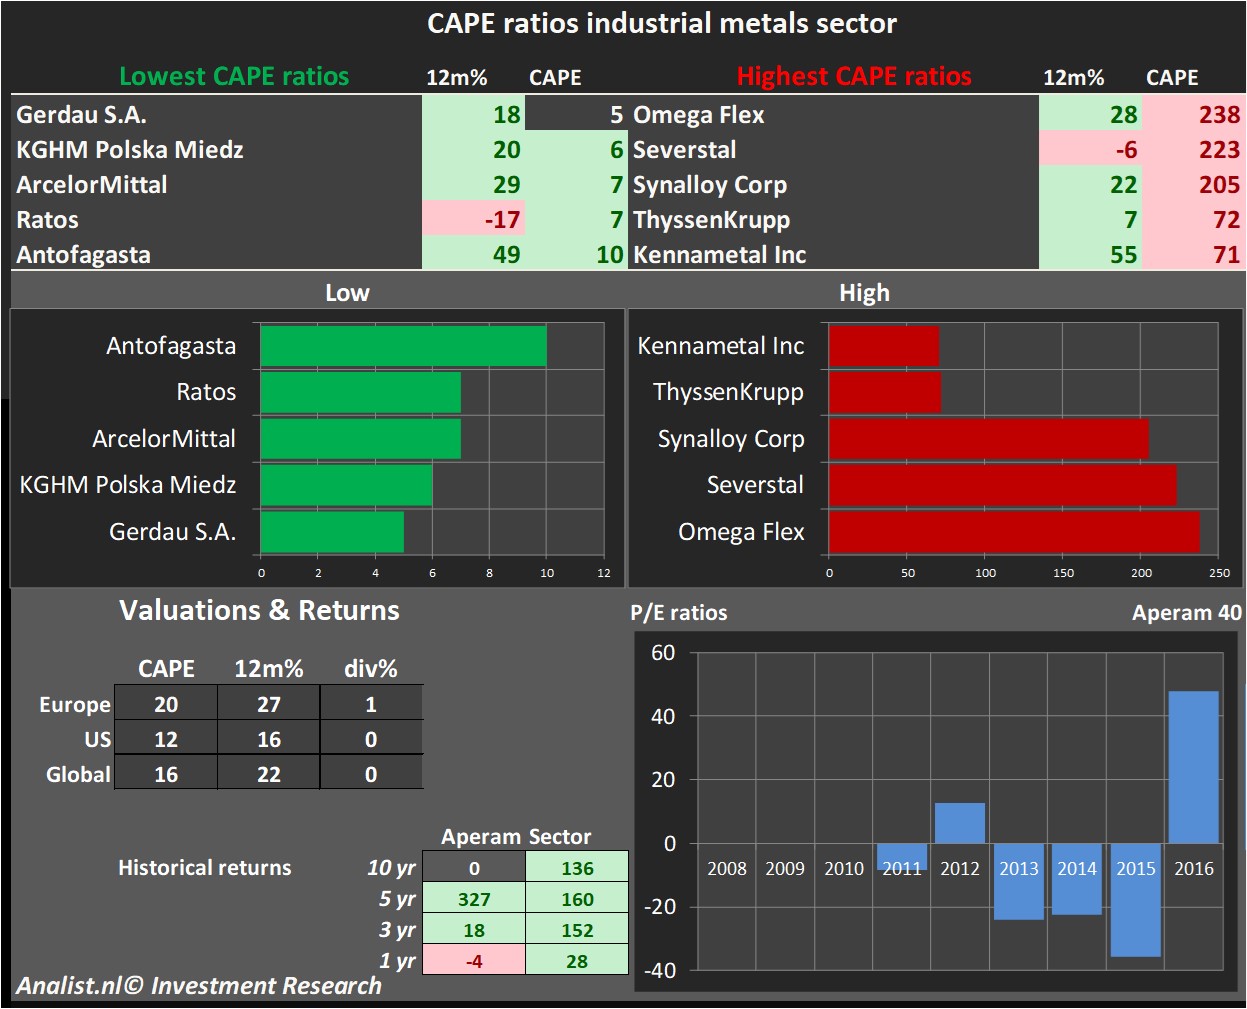Image resolution: width=1247 pixels, height=1009 pixels.
Task: Select Severstal 12m% value -6
Action: click(1090, 150)
